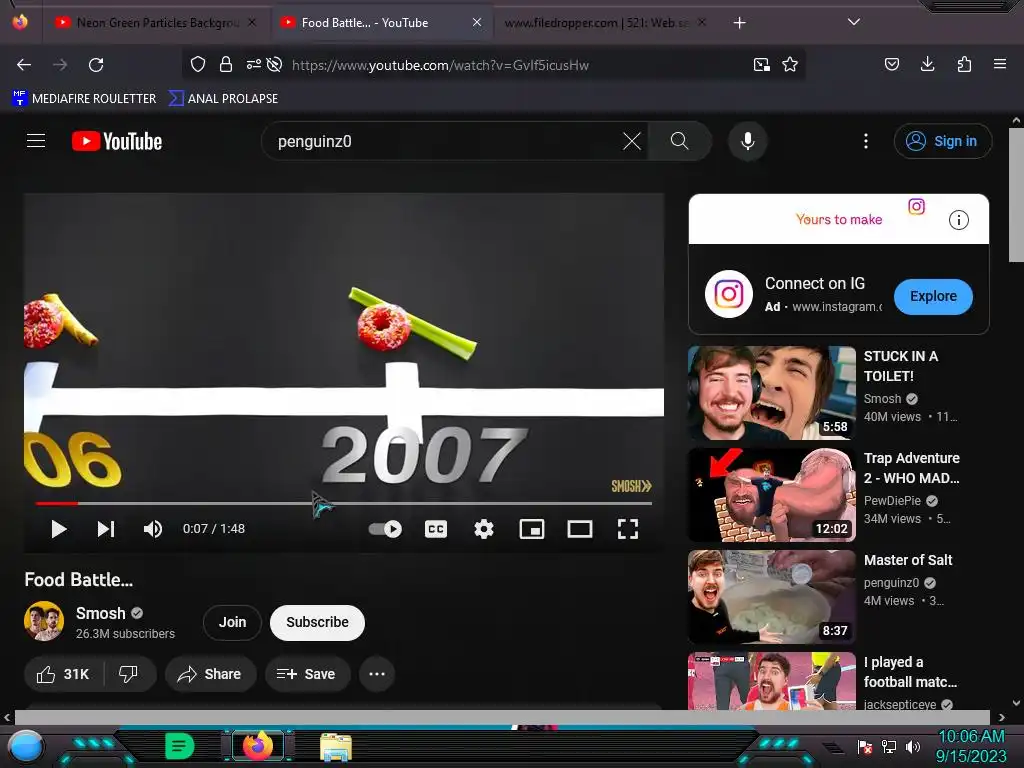
Task: Open video player settings gear
Action: 484,529
